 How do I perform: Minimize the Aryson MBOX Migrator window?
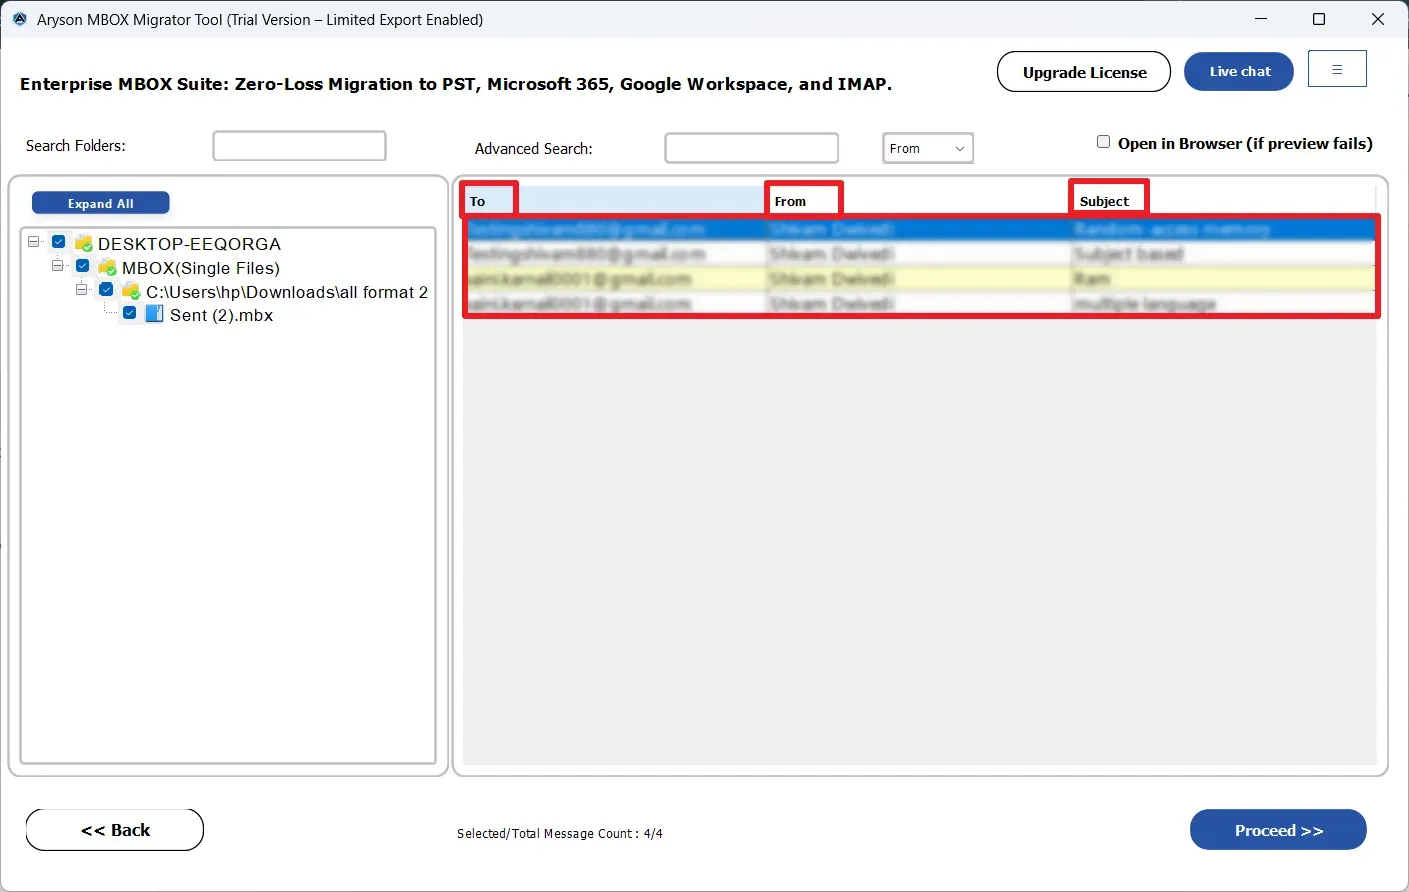pyautogui.click(x=1260, y=19)
